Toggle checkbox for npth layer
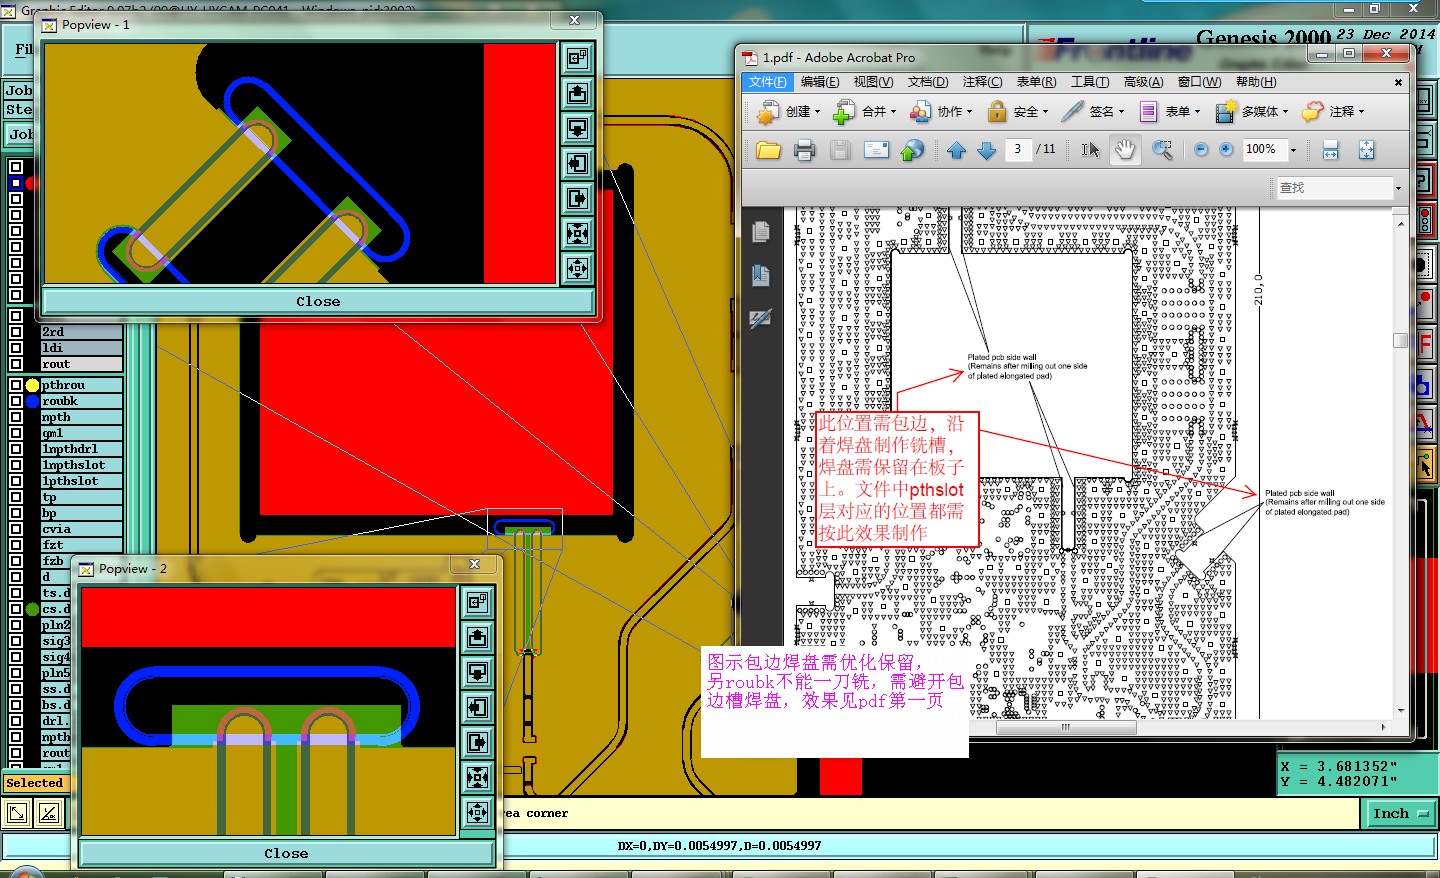Viewport: 1440px width, 878px height. click(x=16, y=417)
